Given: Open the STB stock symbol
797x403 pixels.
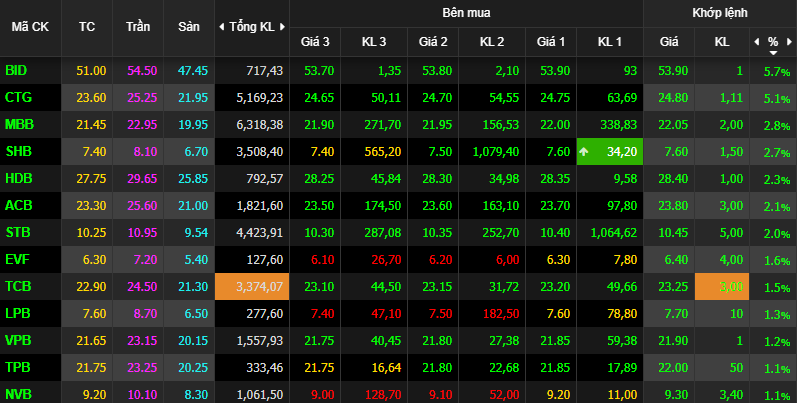Looking at the screenshot, I should (18, 232).
